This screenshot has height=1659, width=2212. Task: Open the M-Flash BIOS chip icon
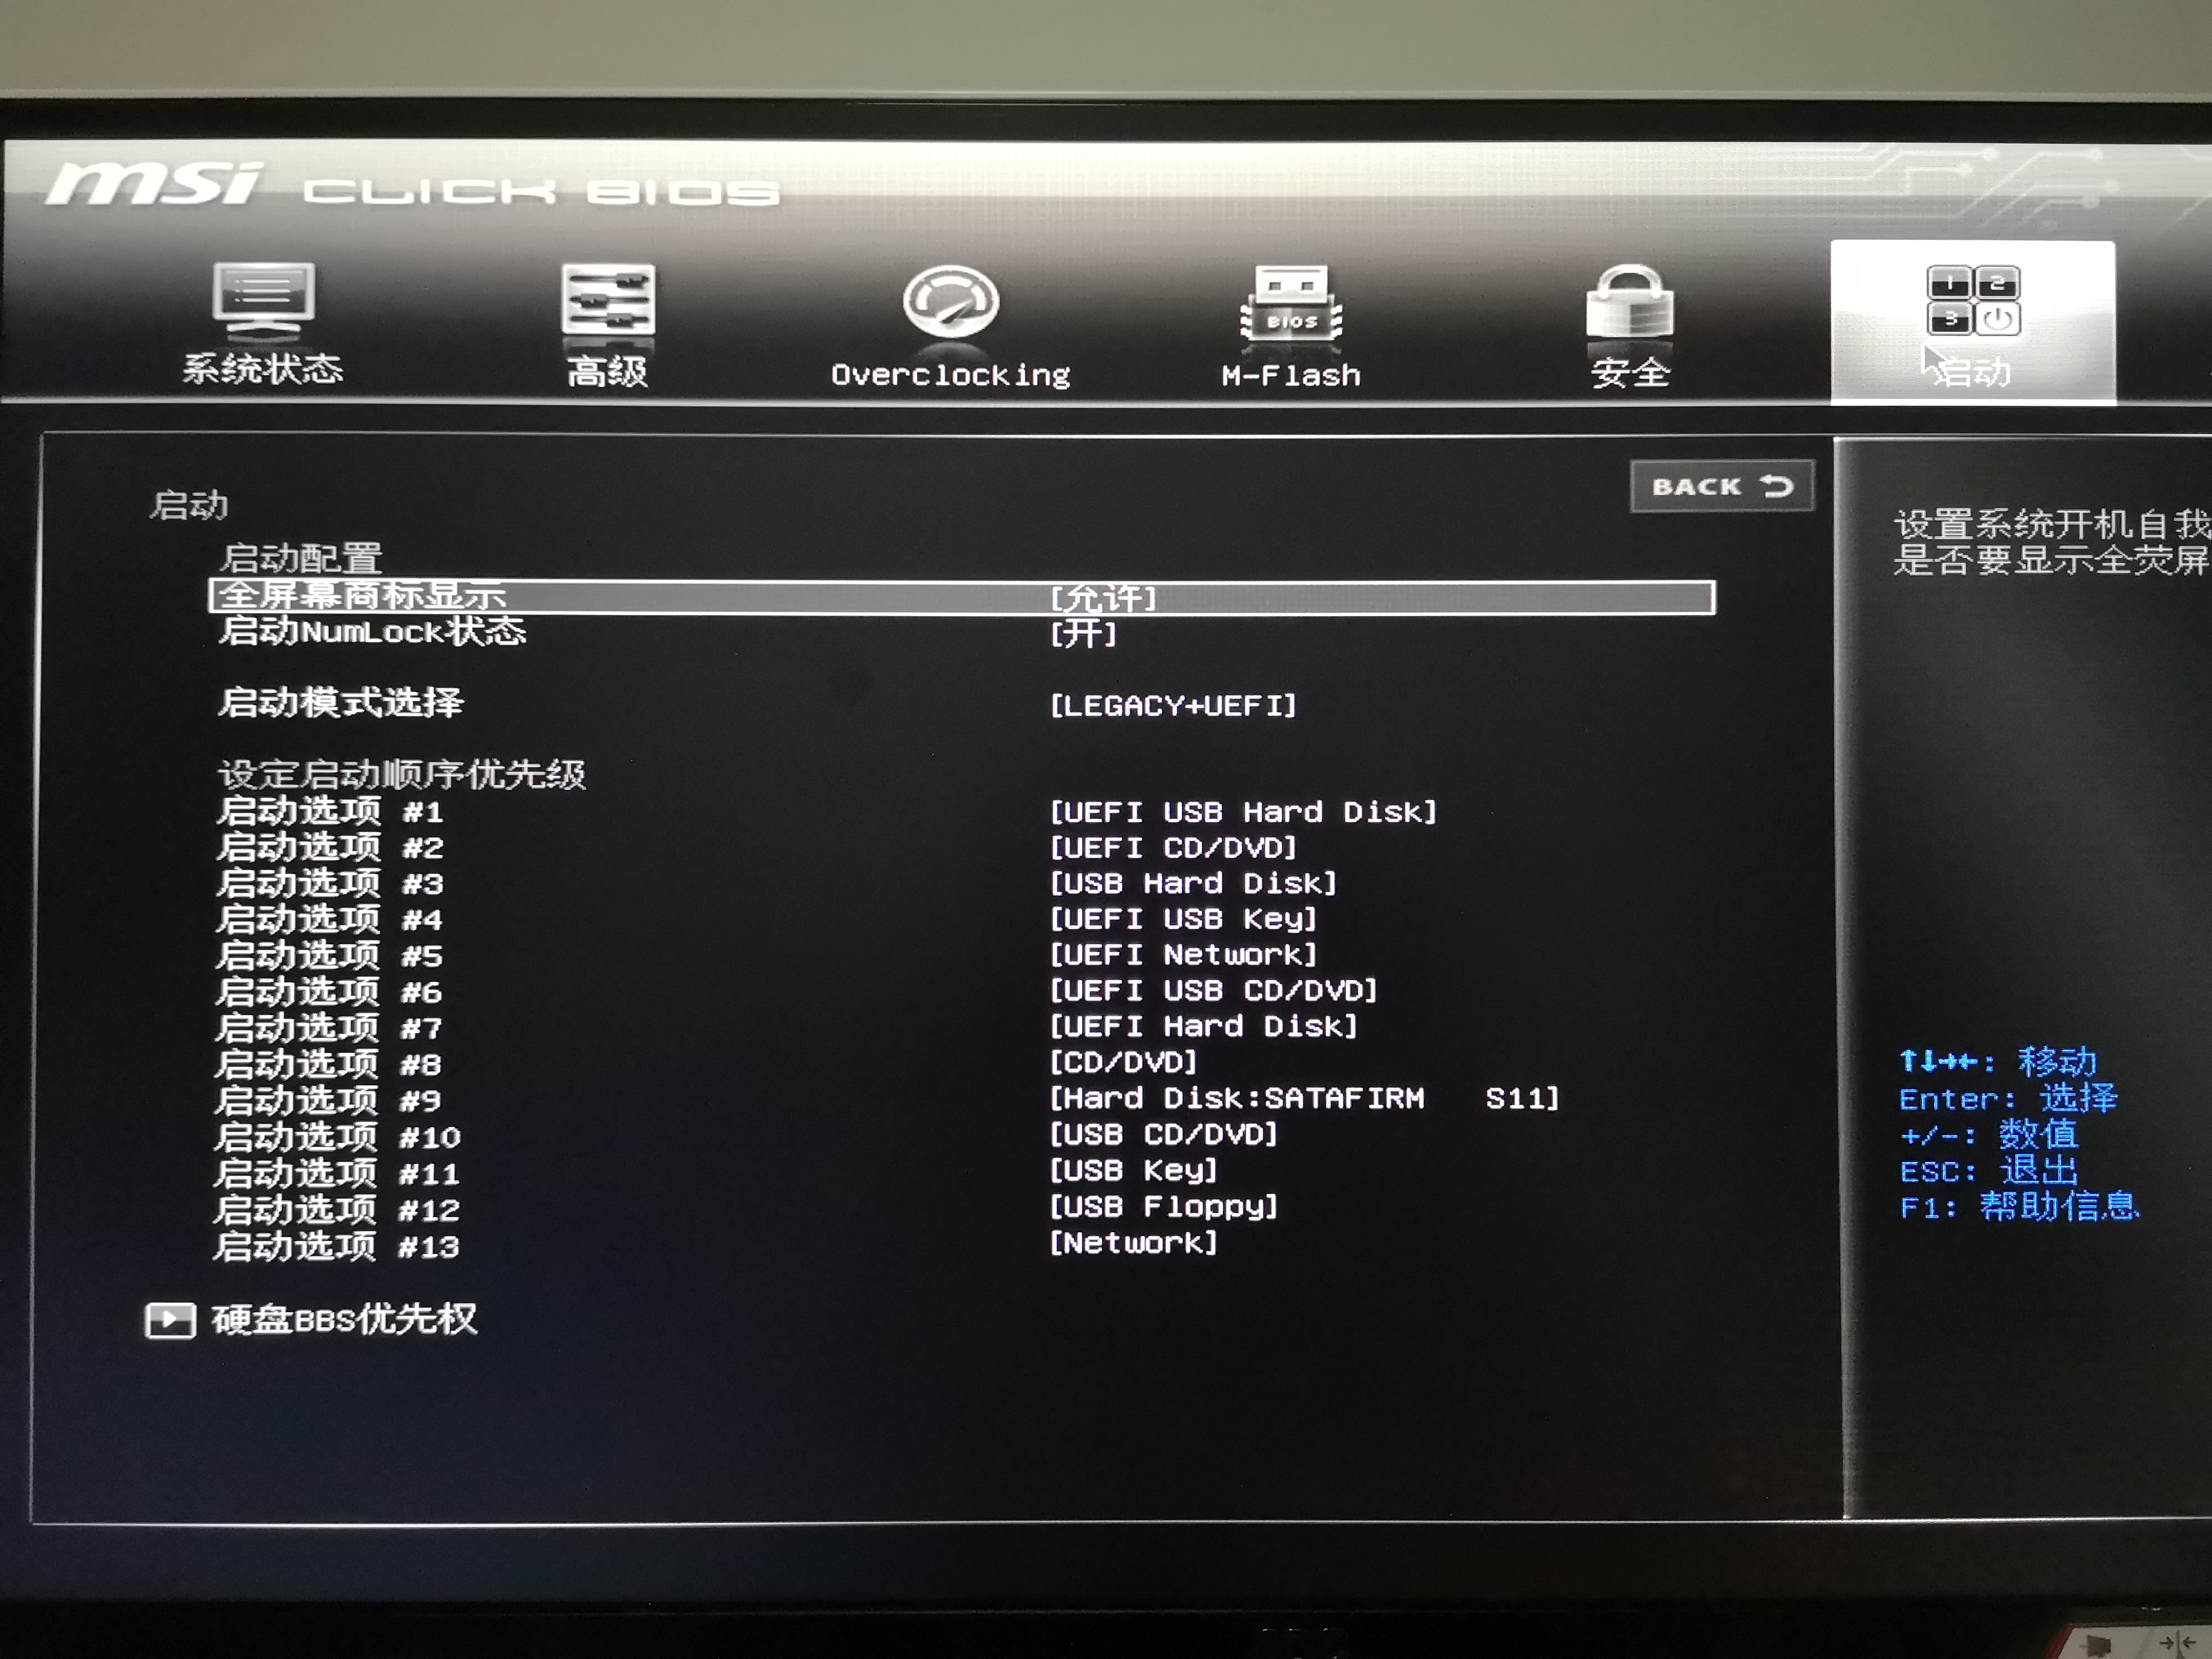[x=1291, y=303]
